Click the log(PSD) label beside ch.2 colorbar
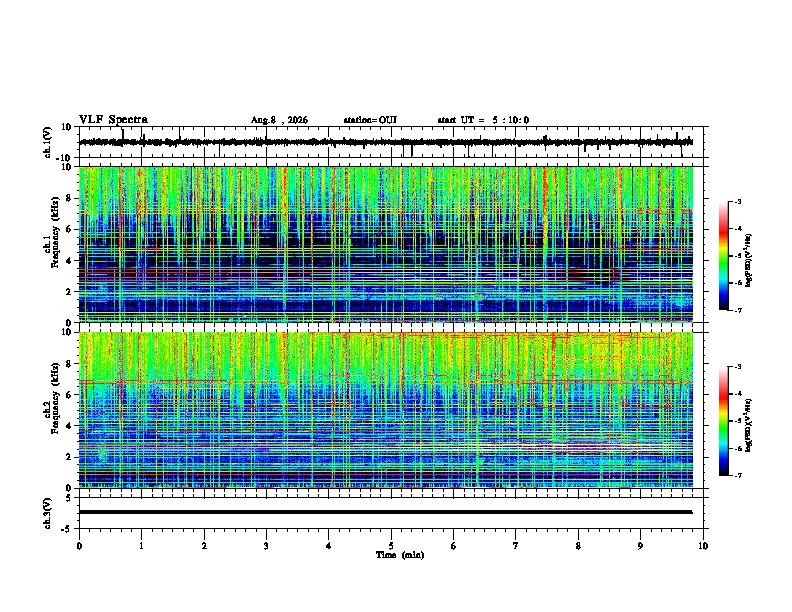Screen dimensions: 792x612 pos(749,425)
